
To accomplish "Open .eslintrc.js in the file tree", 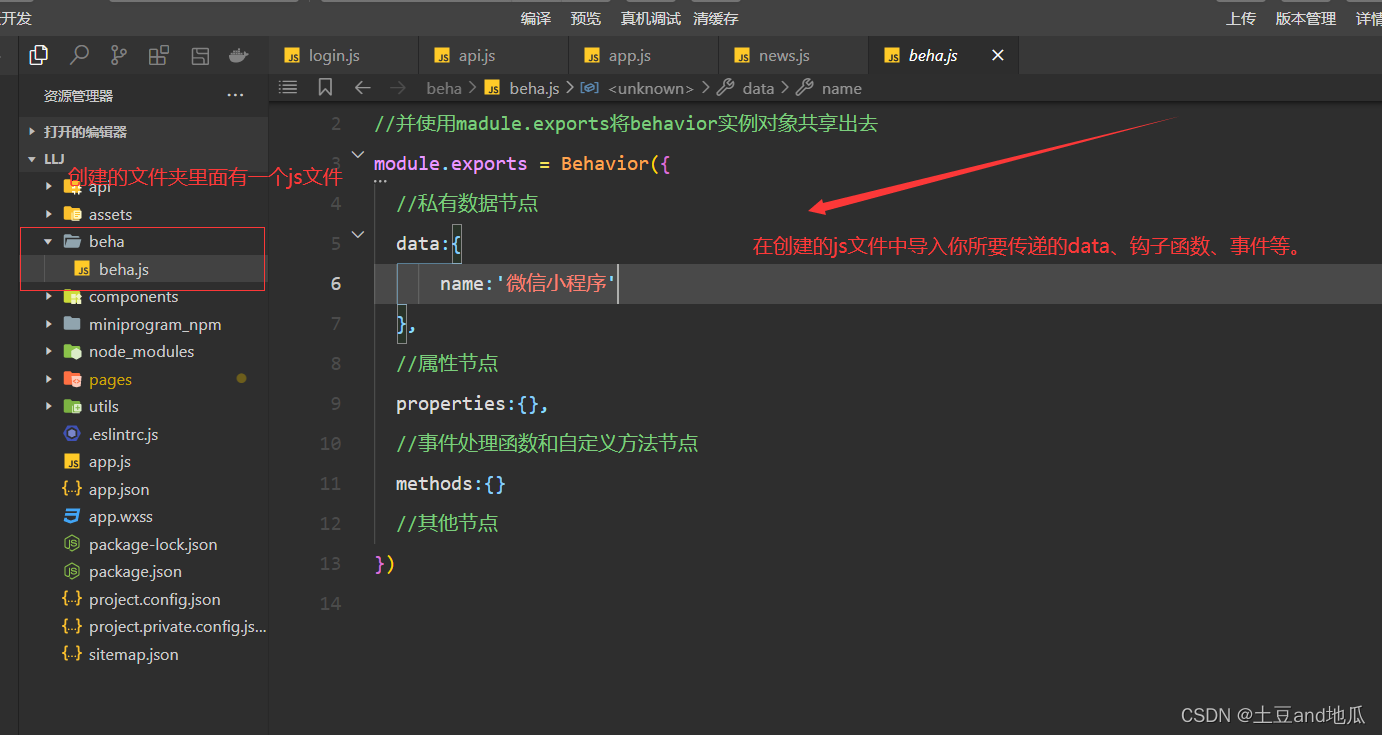I will coord(143,434).
